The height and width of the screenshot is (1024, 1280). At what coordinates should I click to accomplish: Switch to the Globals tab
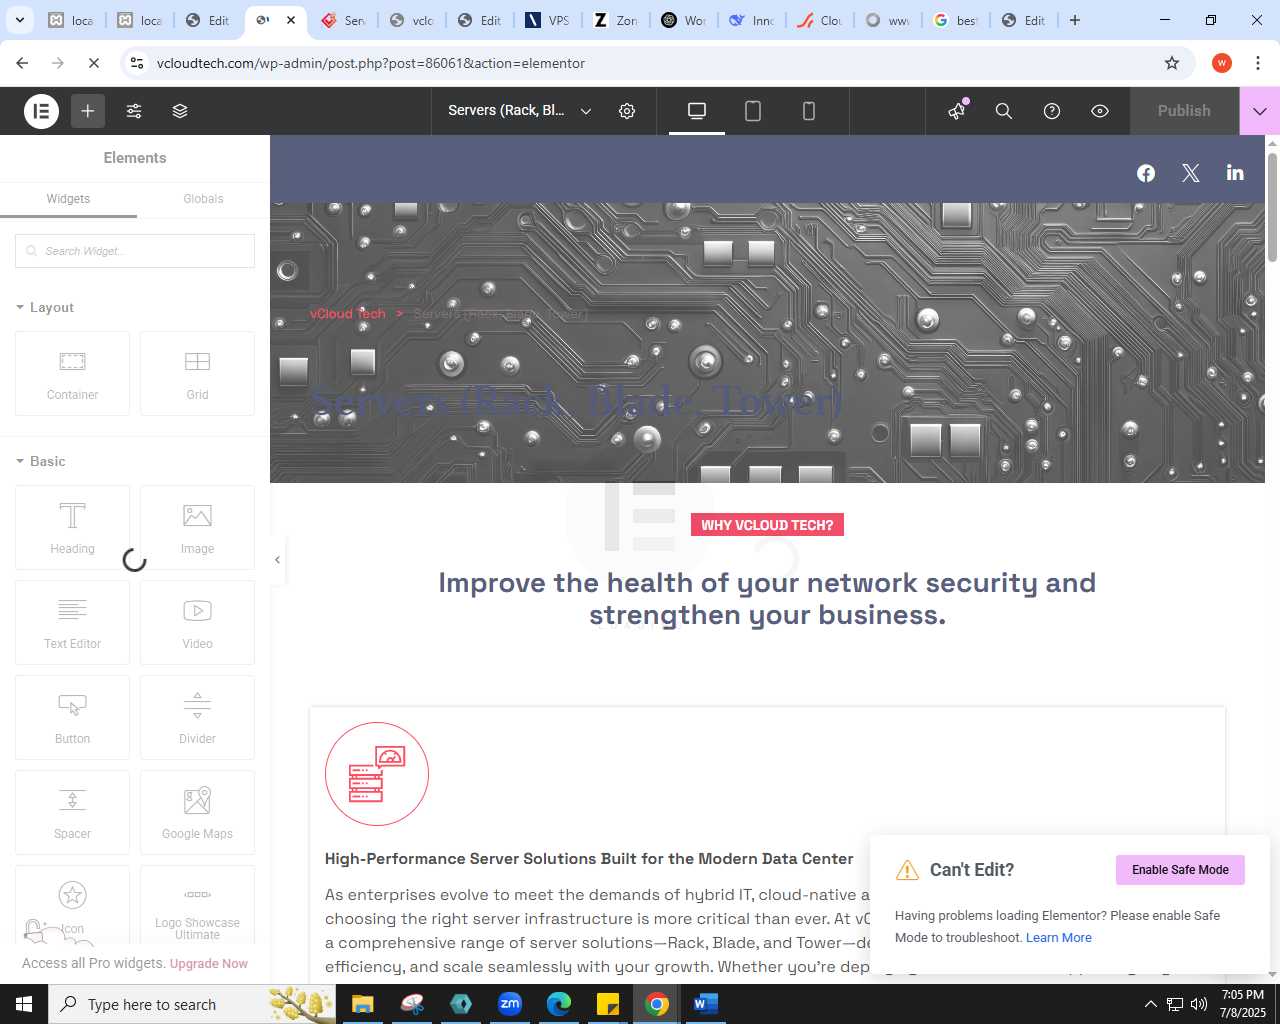[203, 199]
